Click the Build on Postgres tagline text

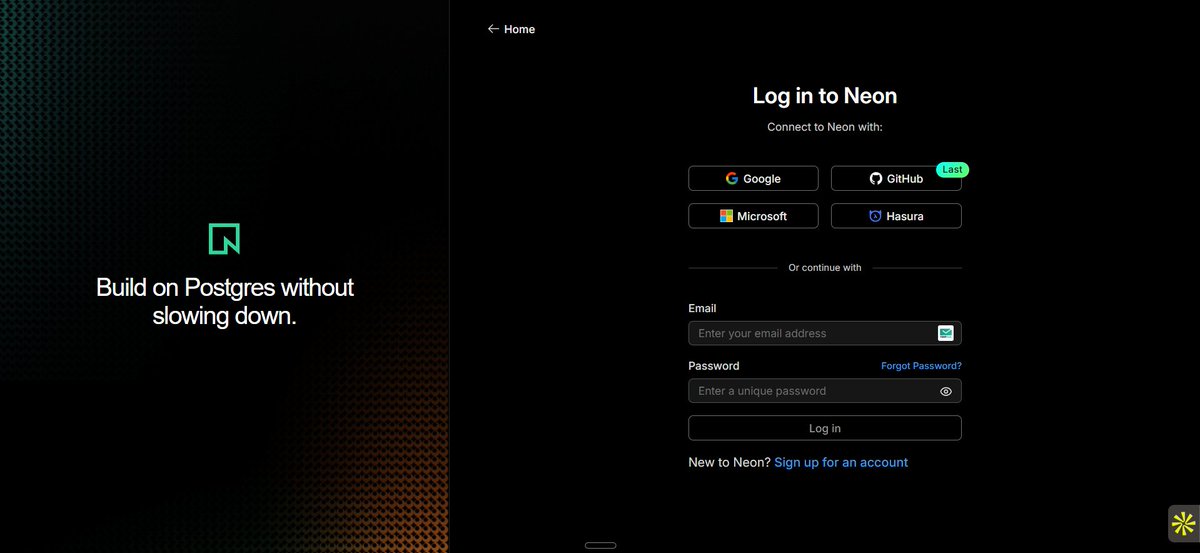pos(225,302)
